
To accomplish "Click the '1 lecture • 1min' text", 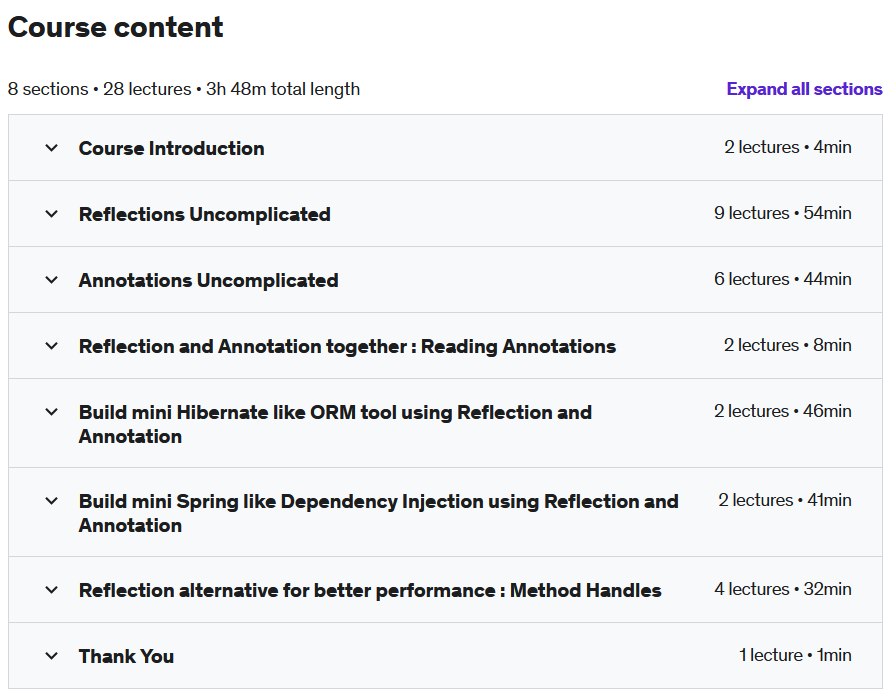I will click(795, 655).
